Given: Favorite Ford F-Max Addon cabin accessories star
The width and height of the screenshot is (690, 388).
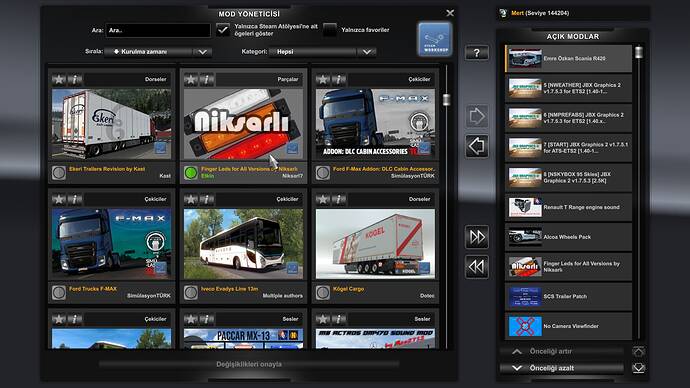Looking at the screenshot, I should [323, 79].
